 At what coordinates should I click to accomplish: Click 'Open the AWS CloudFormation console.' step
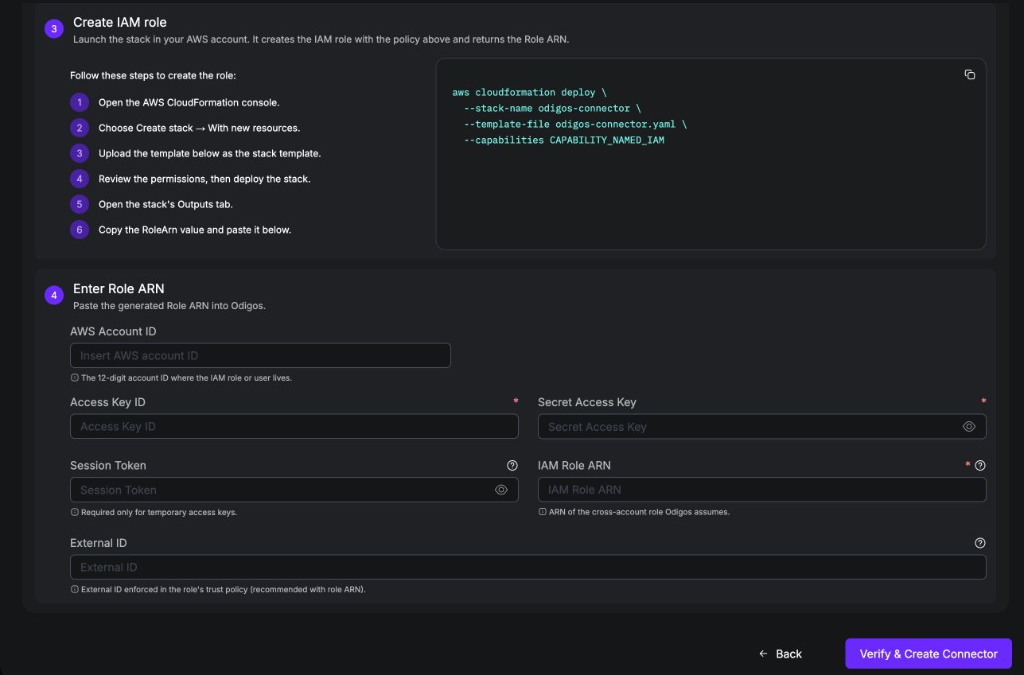[x=189, y=102]
